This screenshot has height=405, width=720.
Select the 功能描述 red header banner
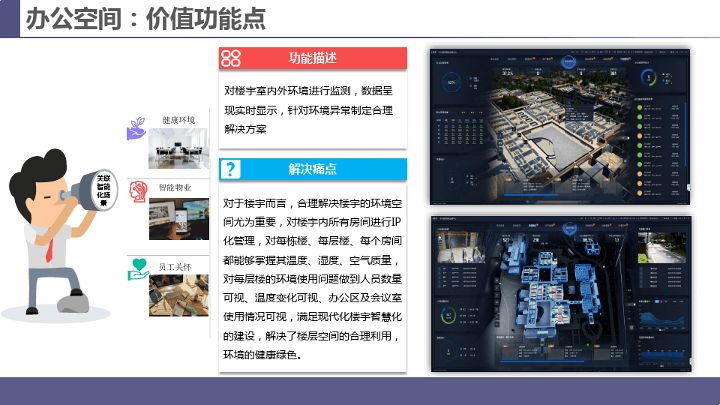313,58
